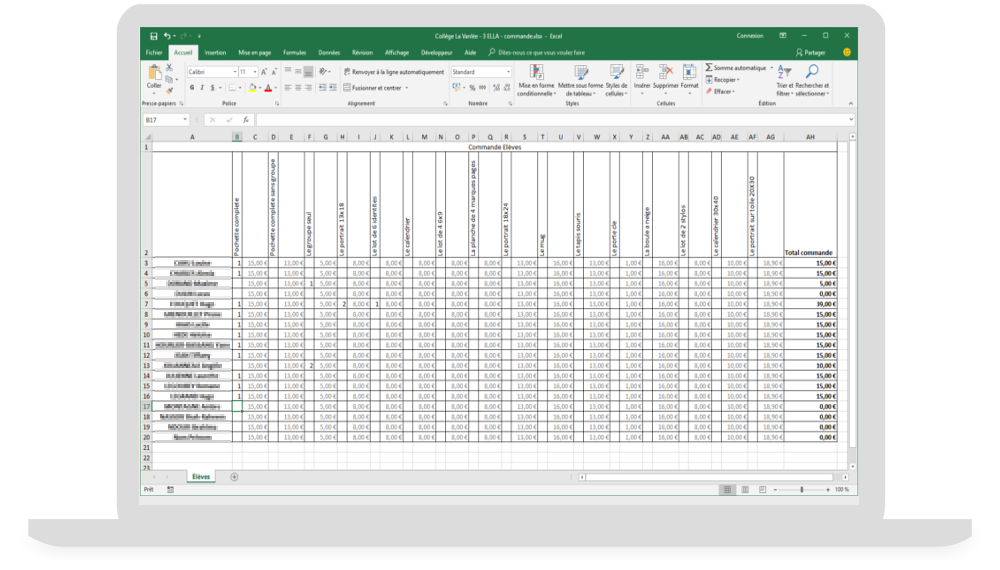Click the Coller paste icon
Screen dimensions: 1000x570
click(x=154, y=74)
